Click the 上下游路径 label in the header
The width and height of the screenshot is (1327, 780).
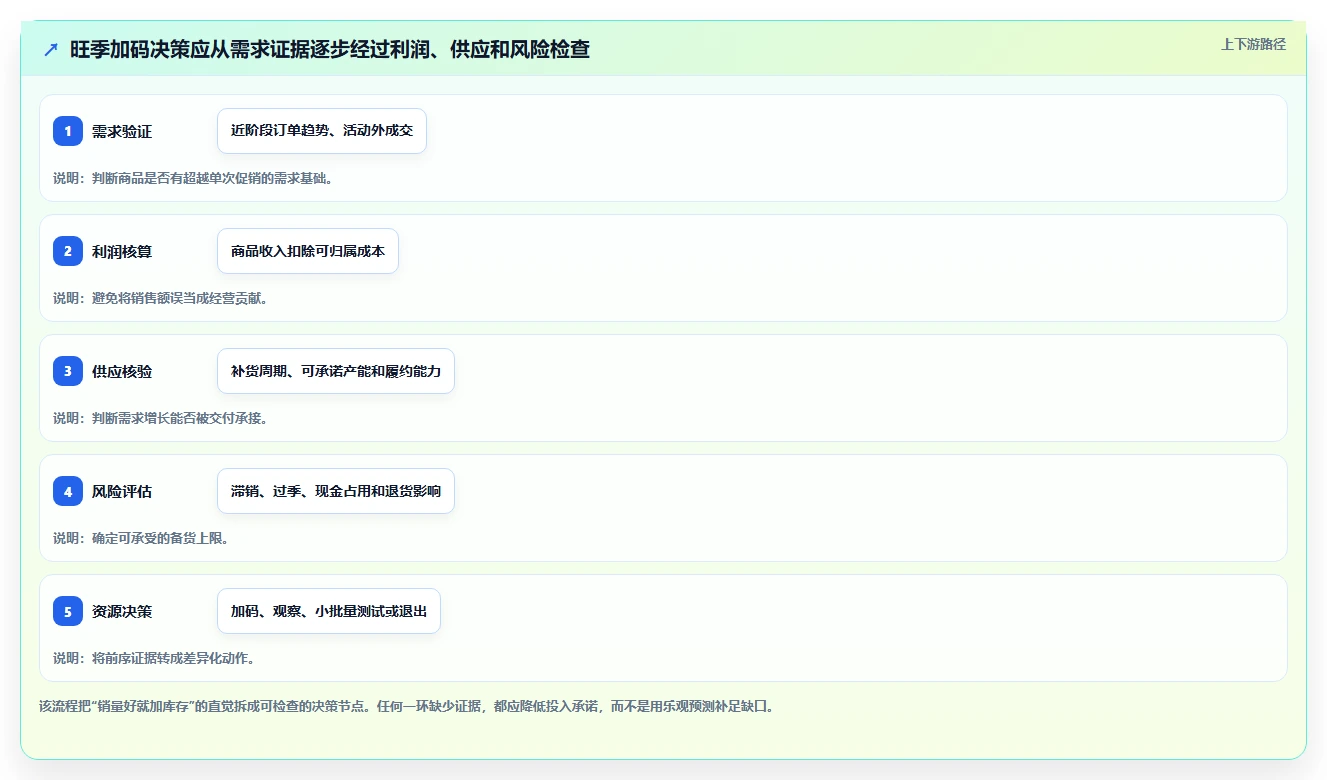point(1253,44)
